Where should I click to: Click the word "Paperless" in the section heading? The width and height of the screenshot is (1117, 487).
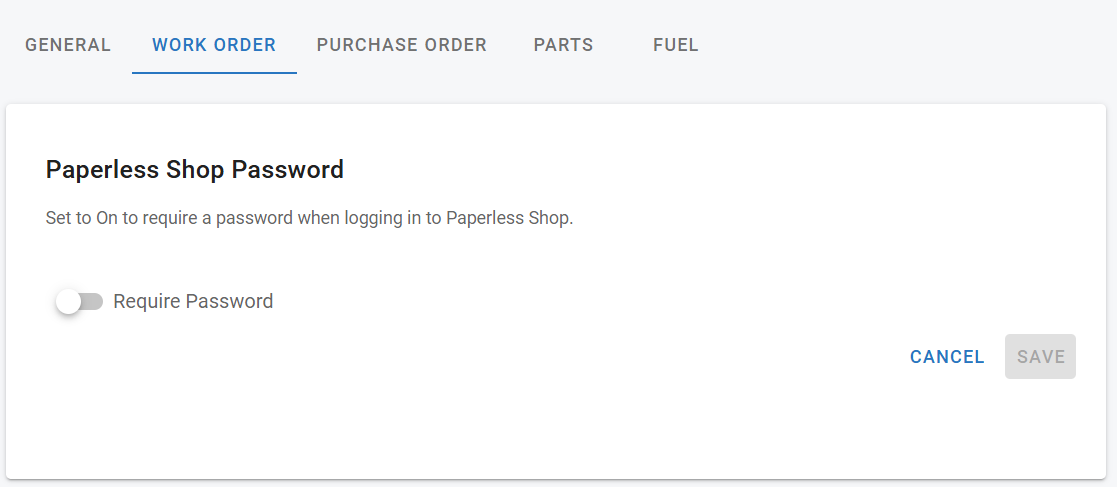coord(96,170)
